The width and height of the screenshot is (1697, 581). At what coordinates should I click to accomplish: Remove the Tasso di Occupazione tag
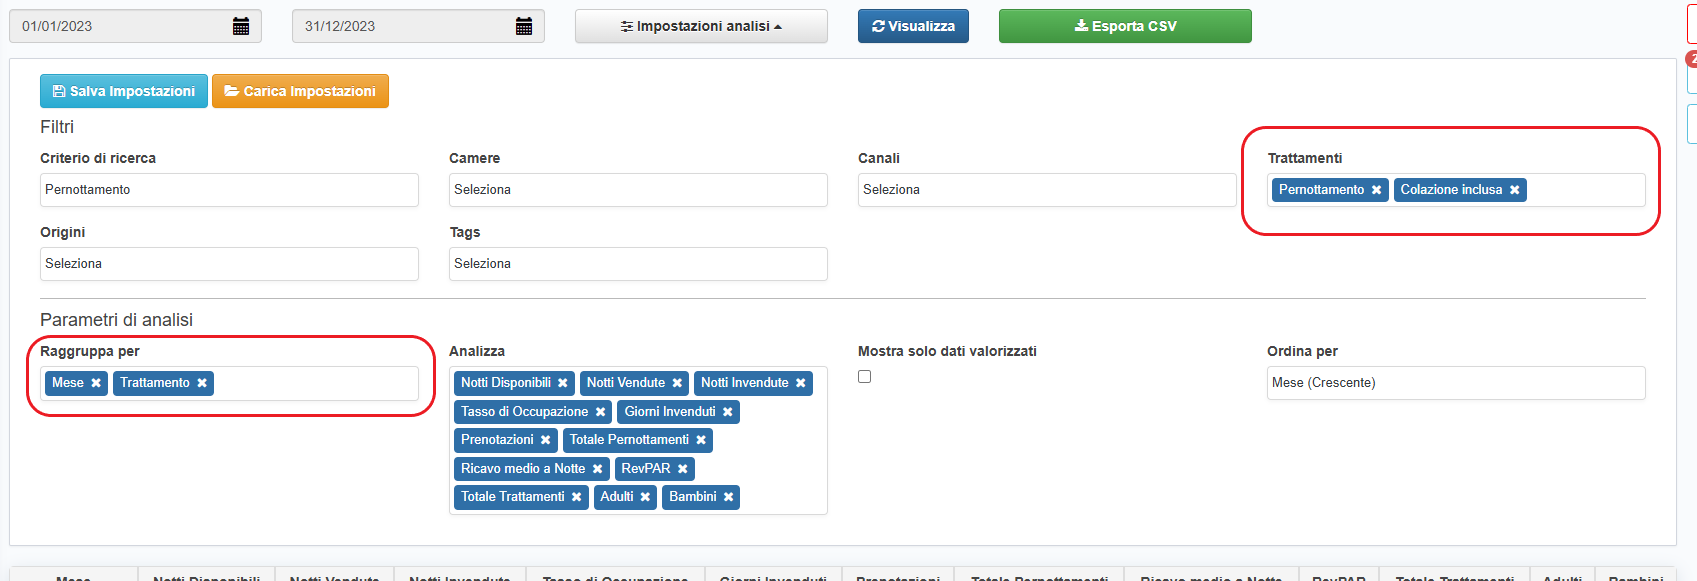600,412
